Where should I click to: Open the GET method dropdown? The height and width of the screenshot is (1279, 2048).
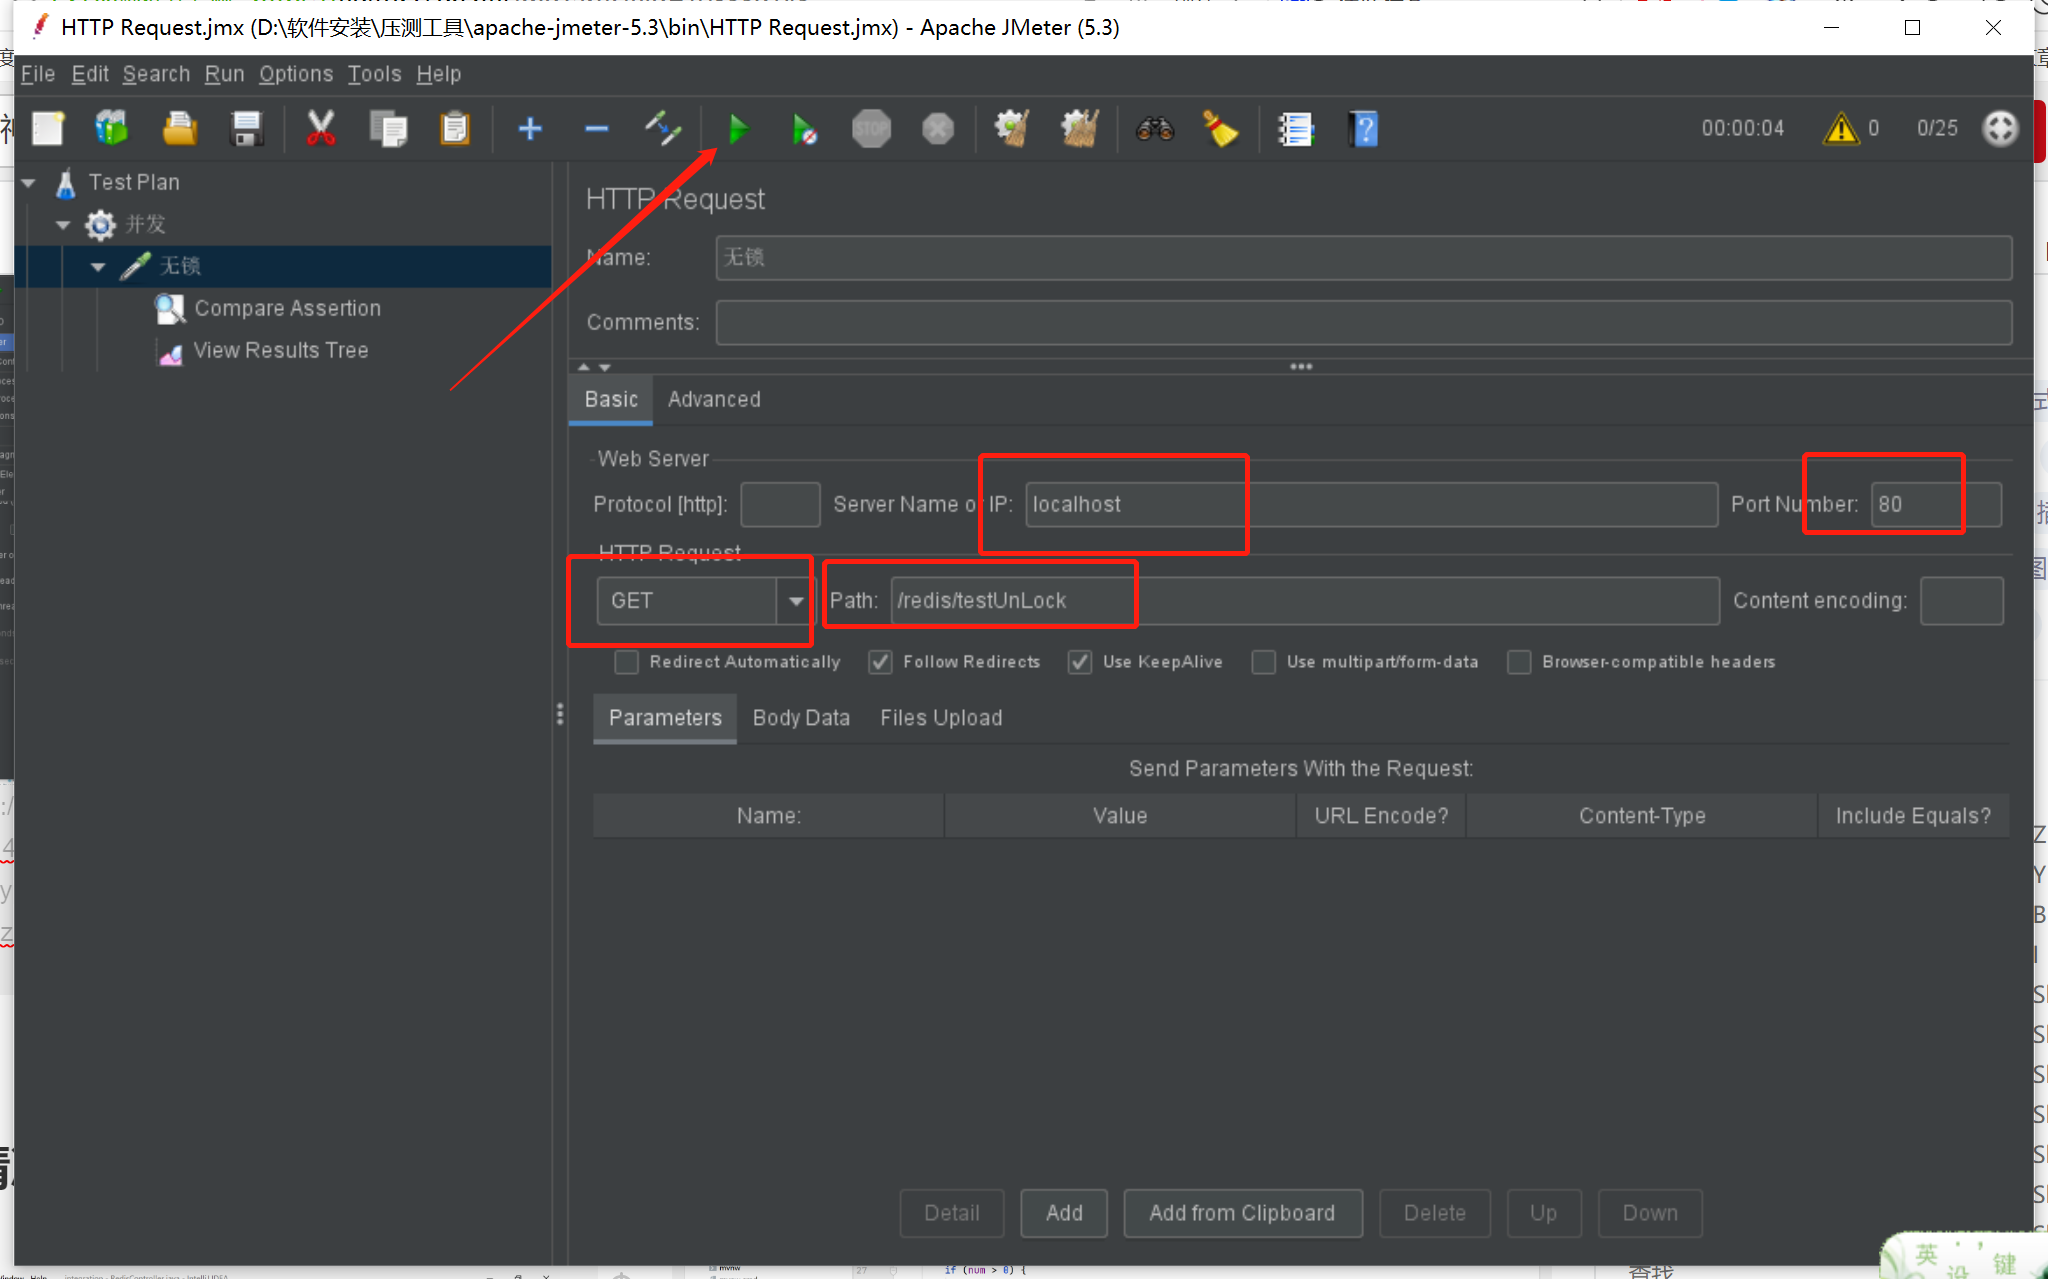[796, 601]
